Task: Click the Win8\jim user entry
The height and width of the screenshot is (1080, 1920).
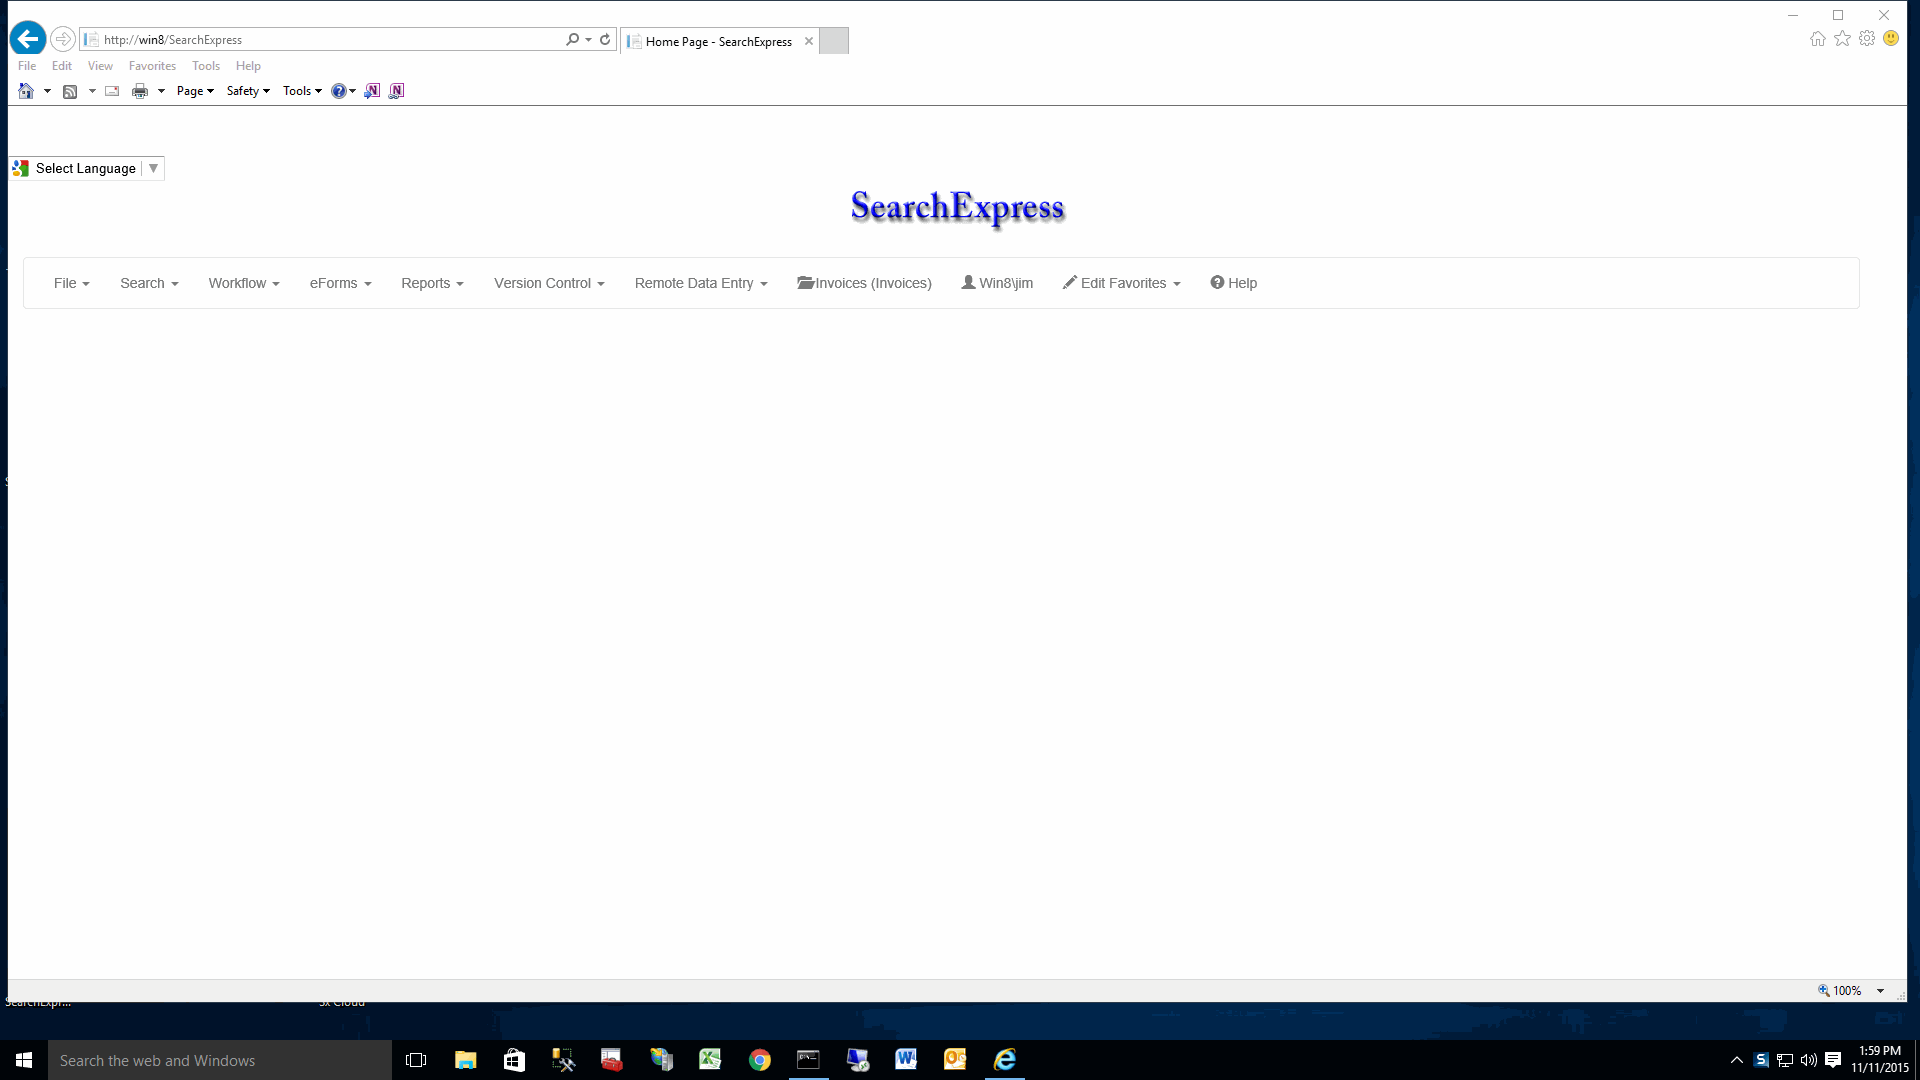Action: 997,283
